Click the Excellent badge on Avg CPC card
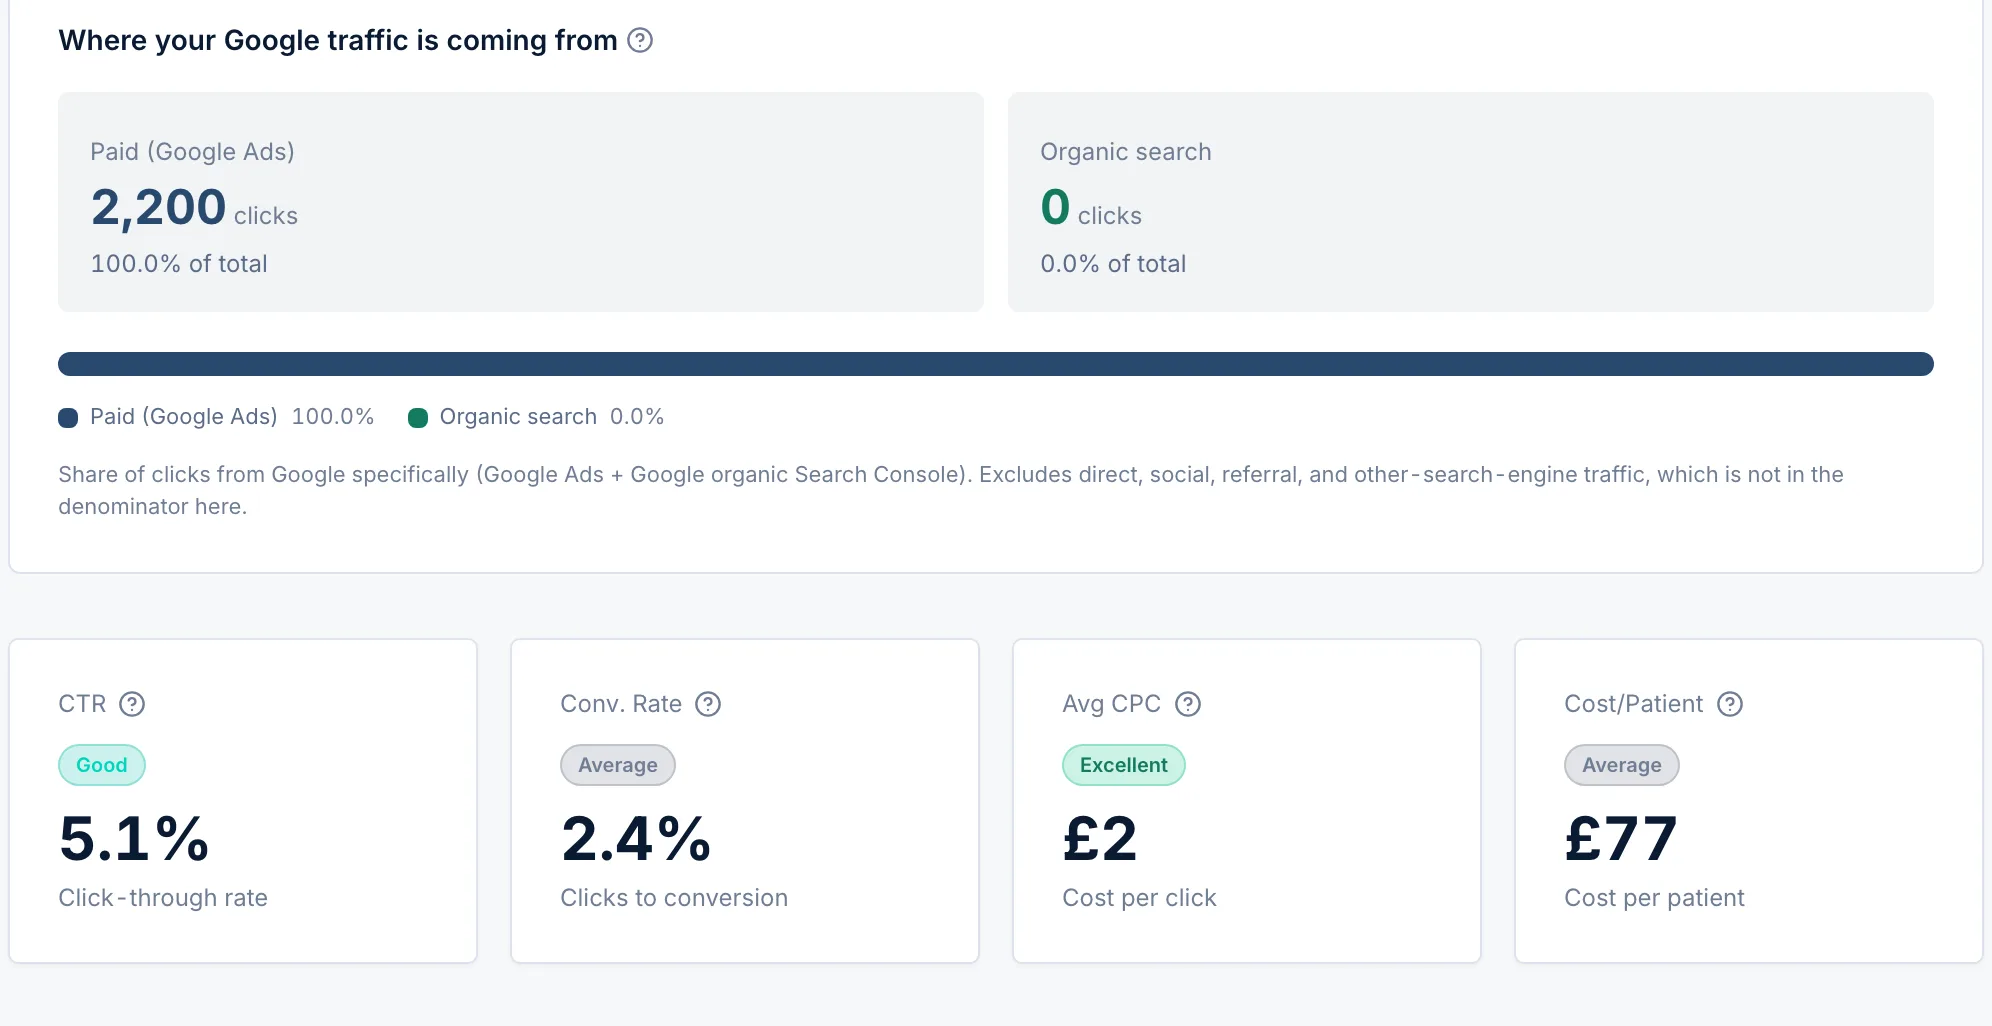This screenshot has height=1026, width=1992. (1124, 765)
